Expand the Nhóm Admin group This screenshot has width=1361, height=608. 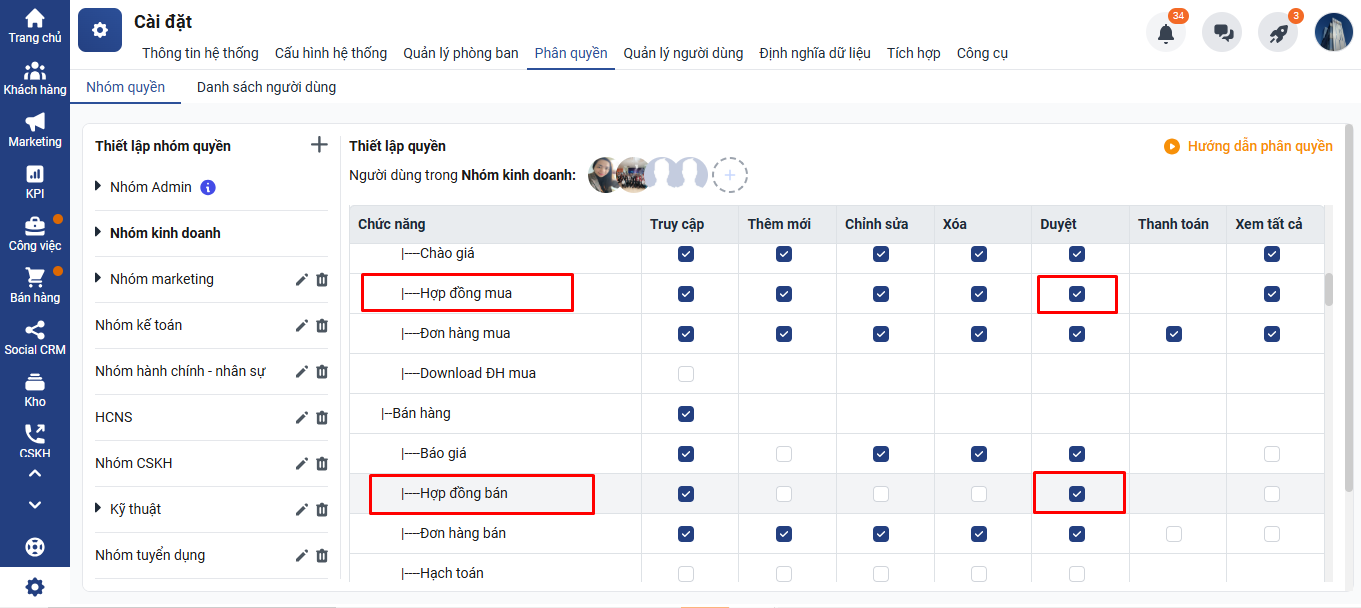point(99,187)
